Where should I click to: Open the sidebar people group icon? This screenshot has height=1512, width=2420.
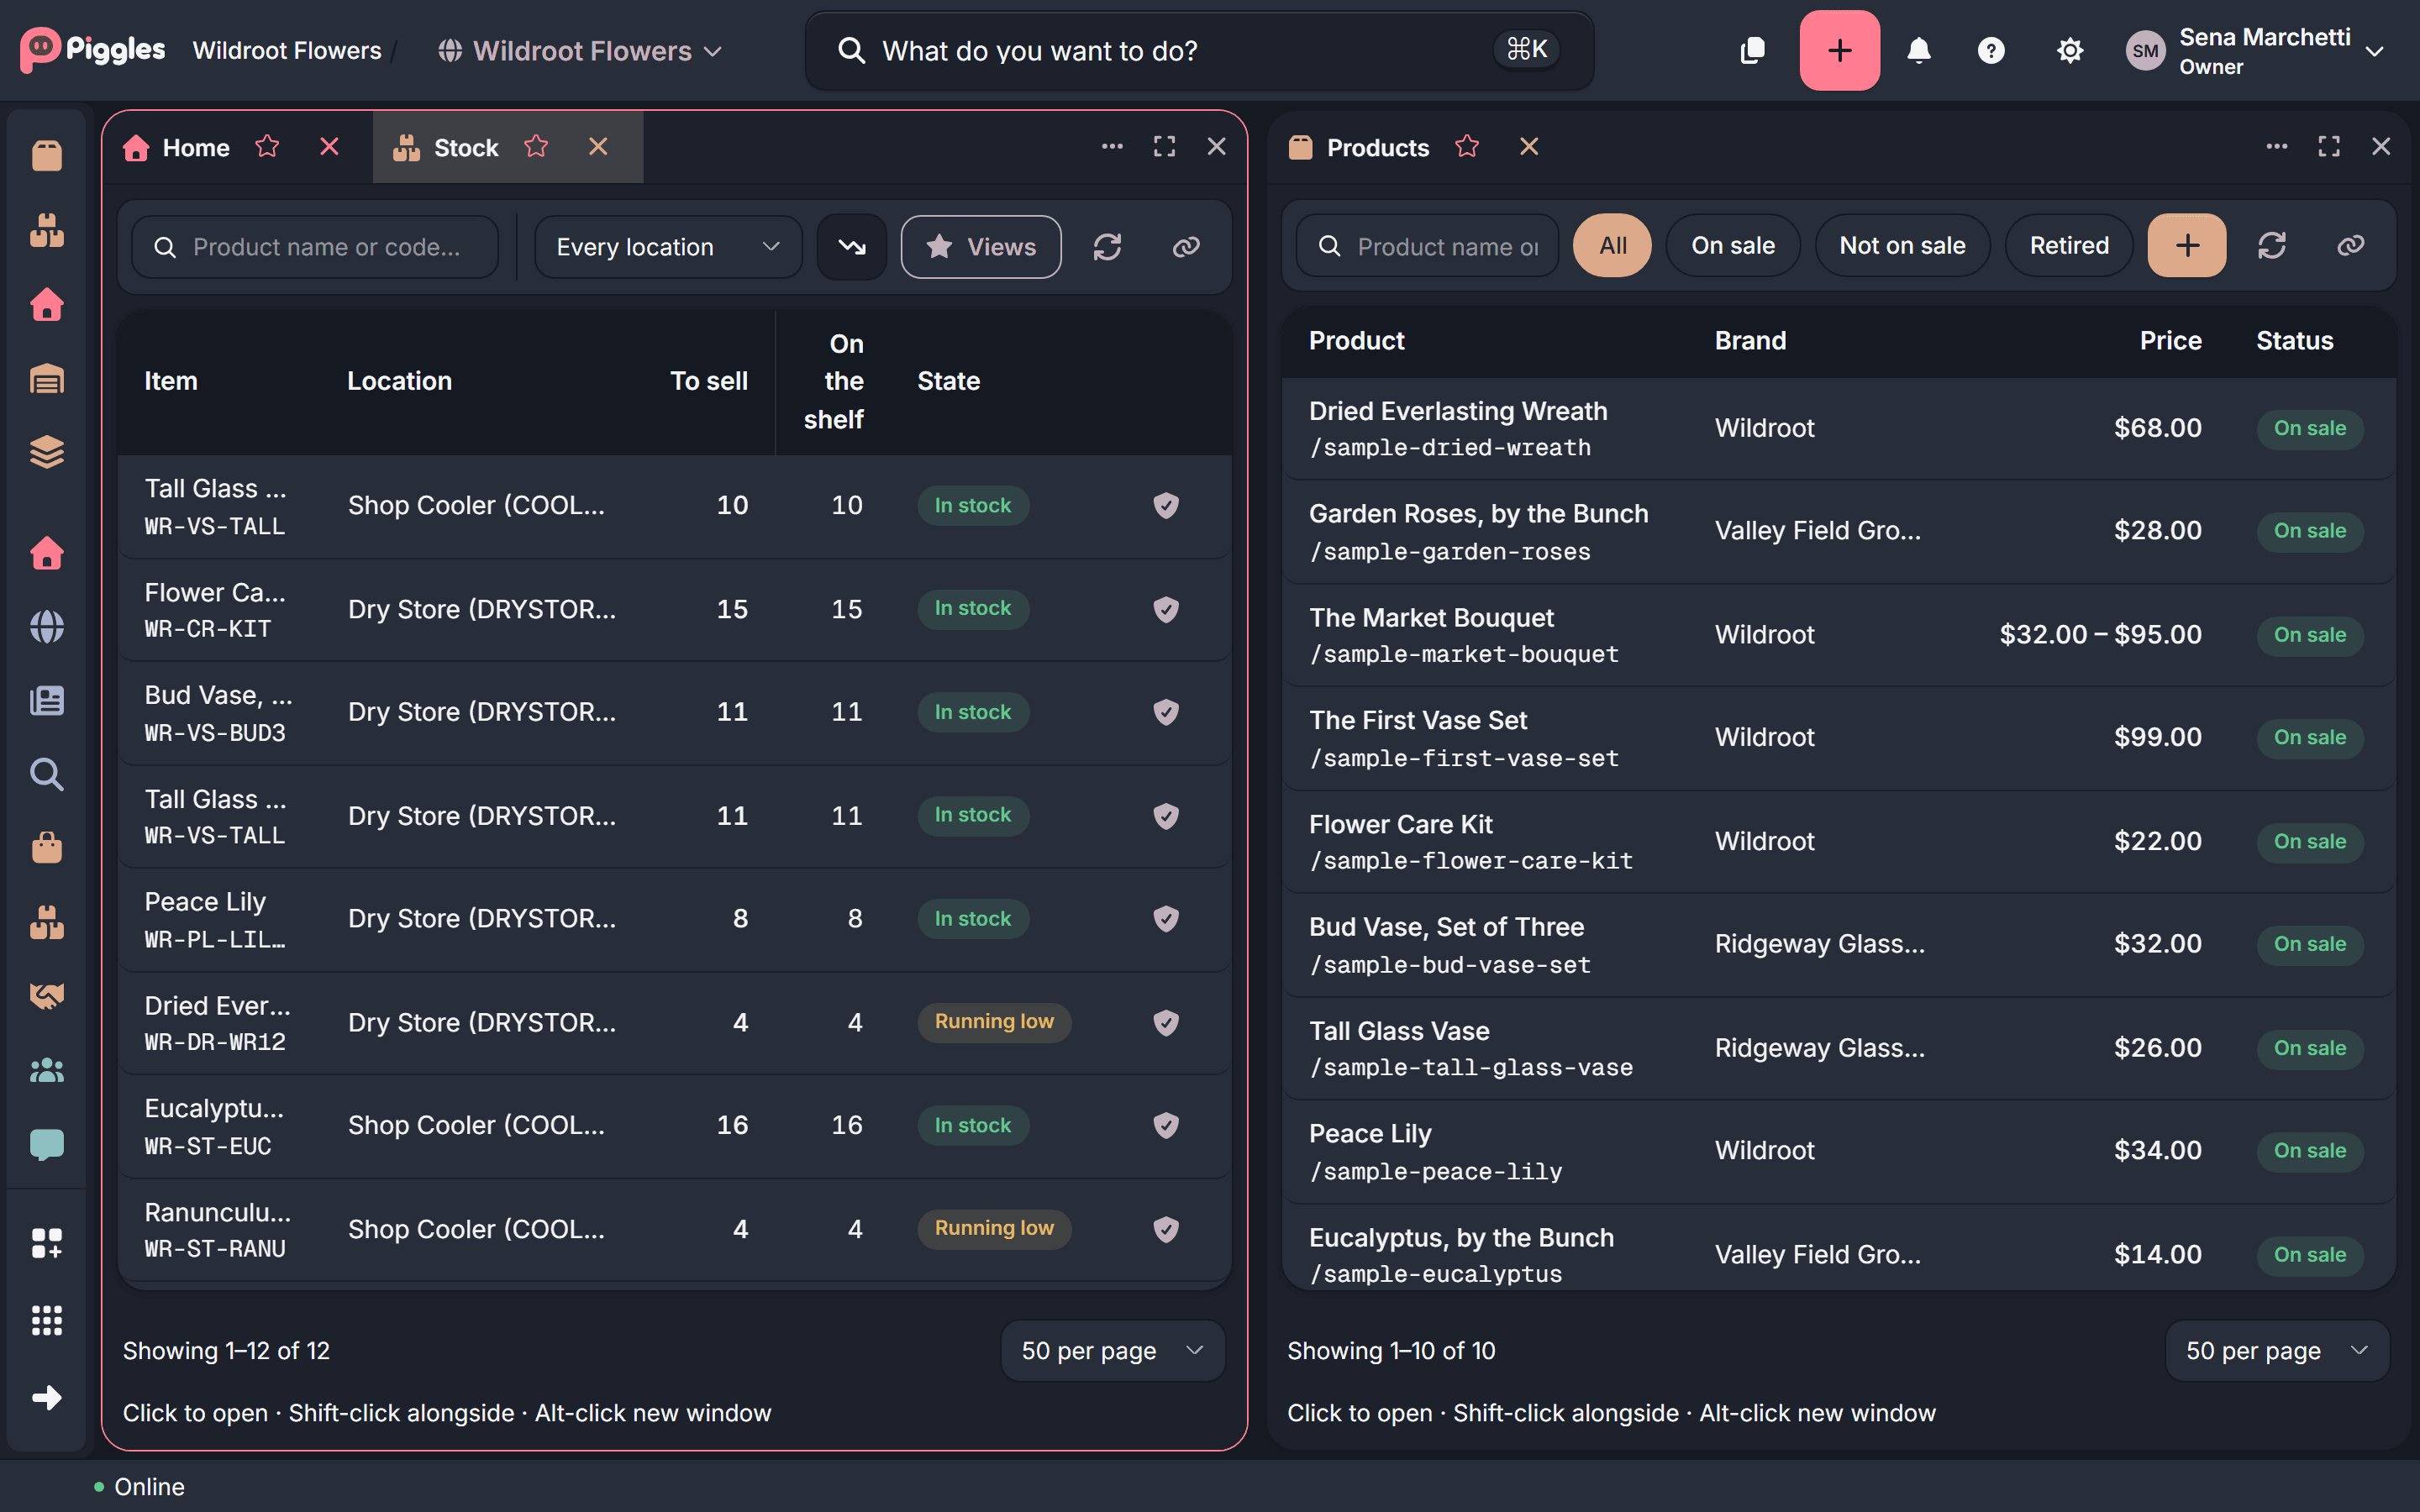(47, 1070)
